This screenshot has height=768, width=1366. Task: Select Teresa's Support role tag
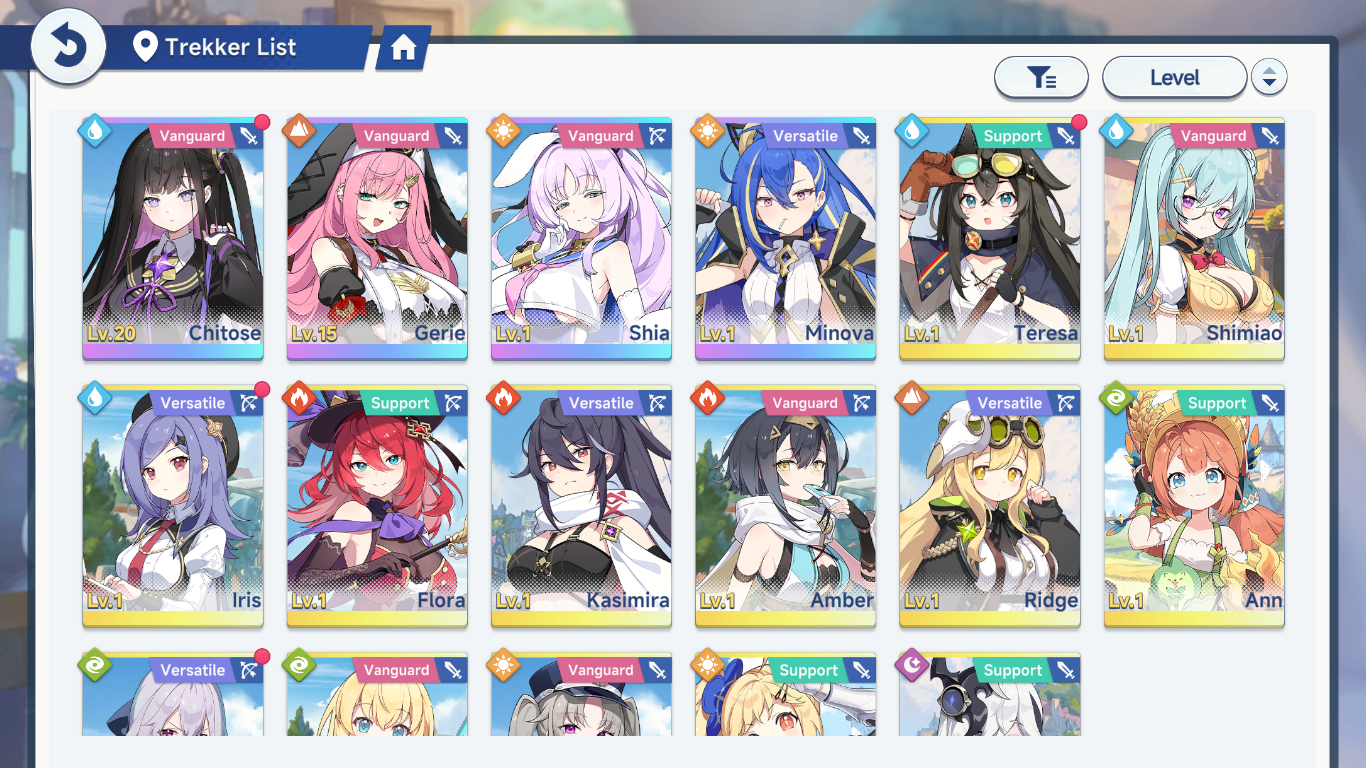coord(1012,136)
